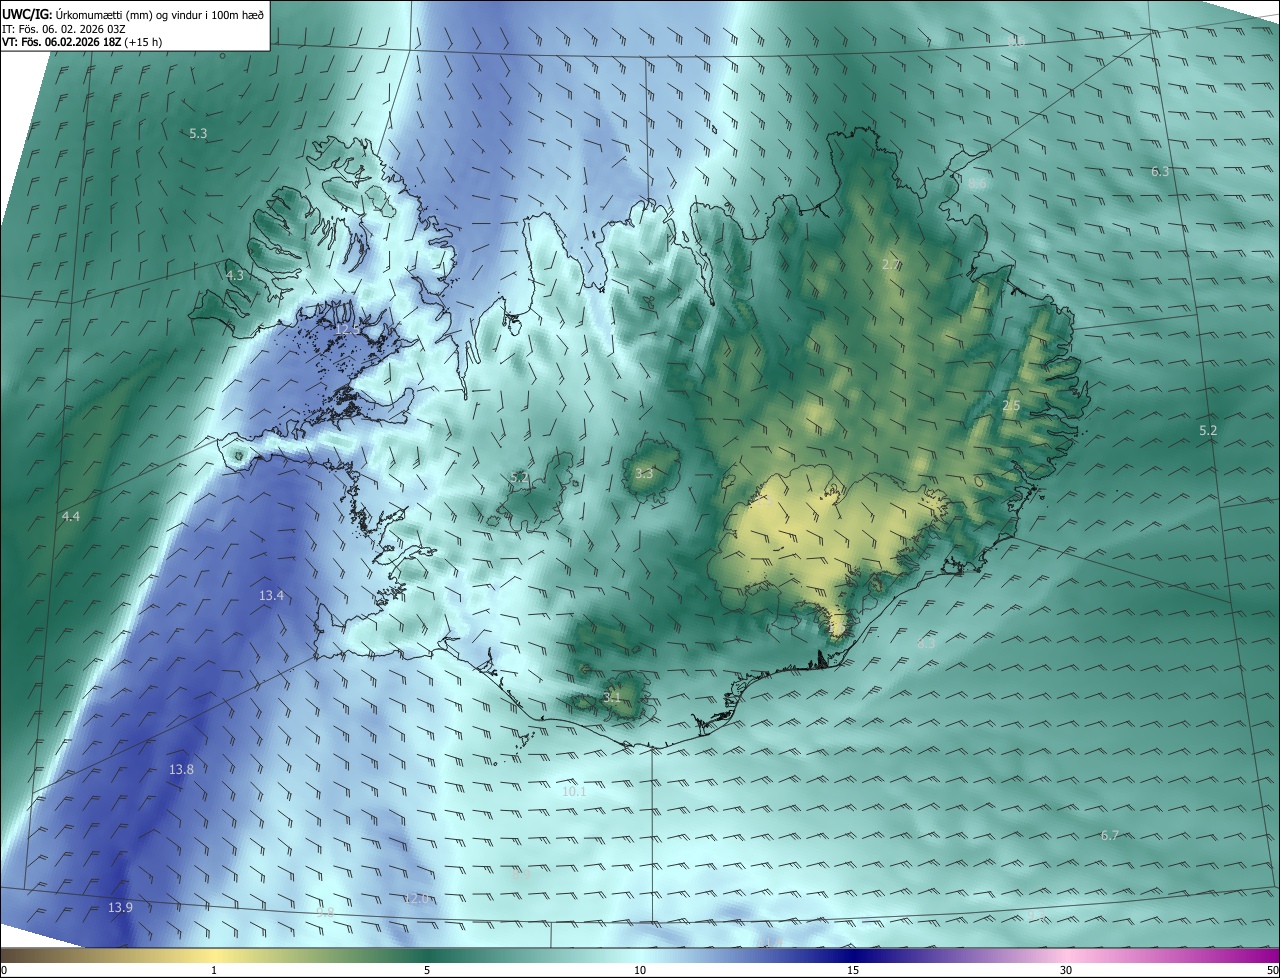Click the 13.8 value label
The image size is (1280, 978).
point(181,770)
